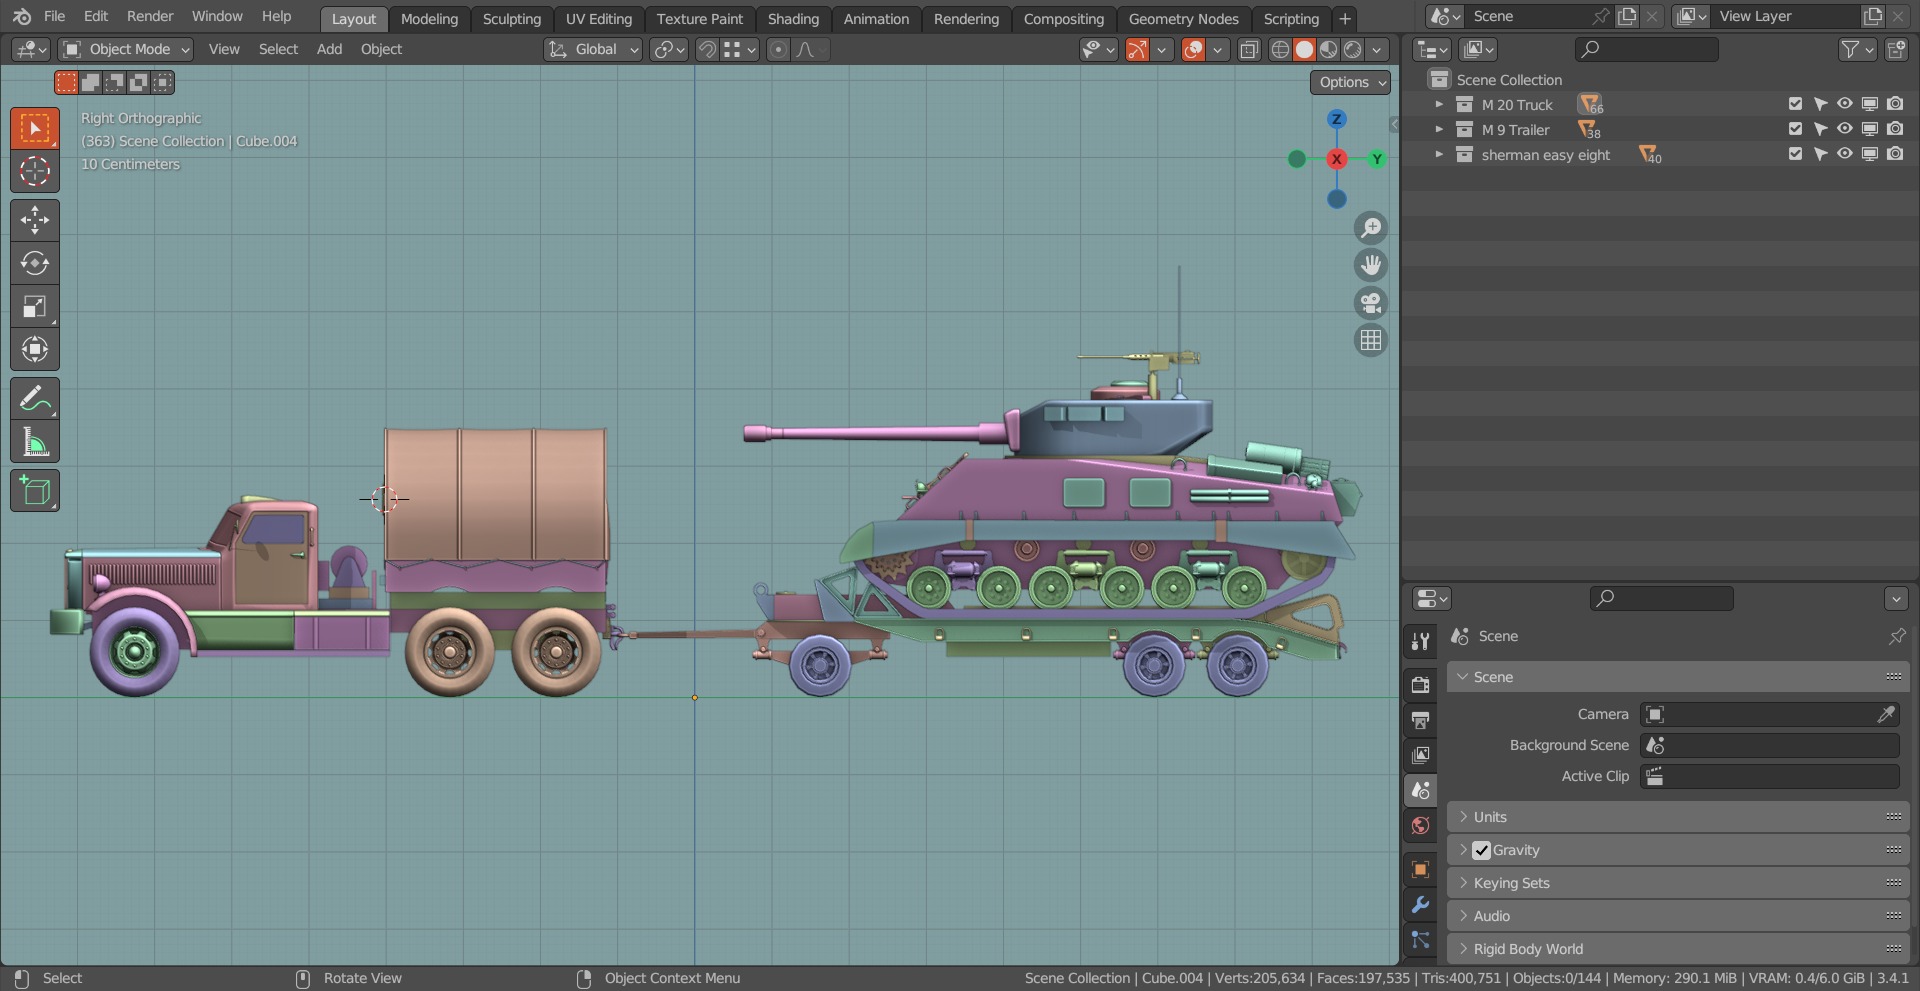The height and width of the screenshot is (991, 1920).
Task: Switch to wireframe shading
Action: pyautogui.click(x=1280, y=49)
